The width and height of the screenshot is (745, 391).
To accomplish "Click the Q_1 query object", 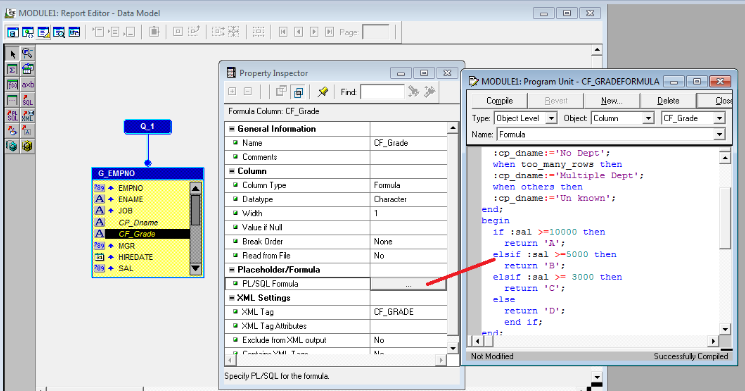I will pos(148,126).
